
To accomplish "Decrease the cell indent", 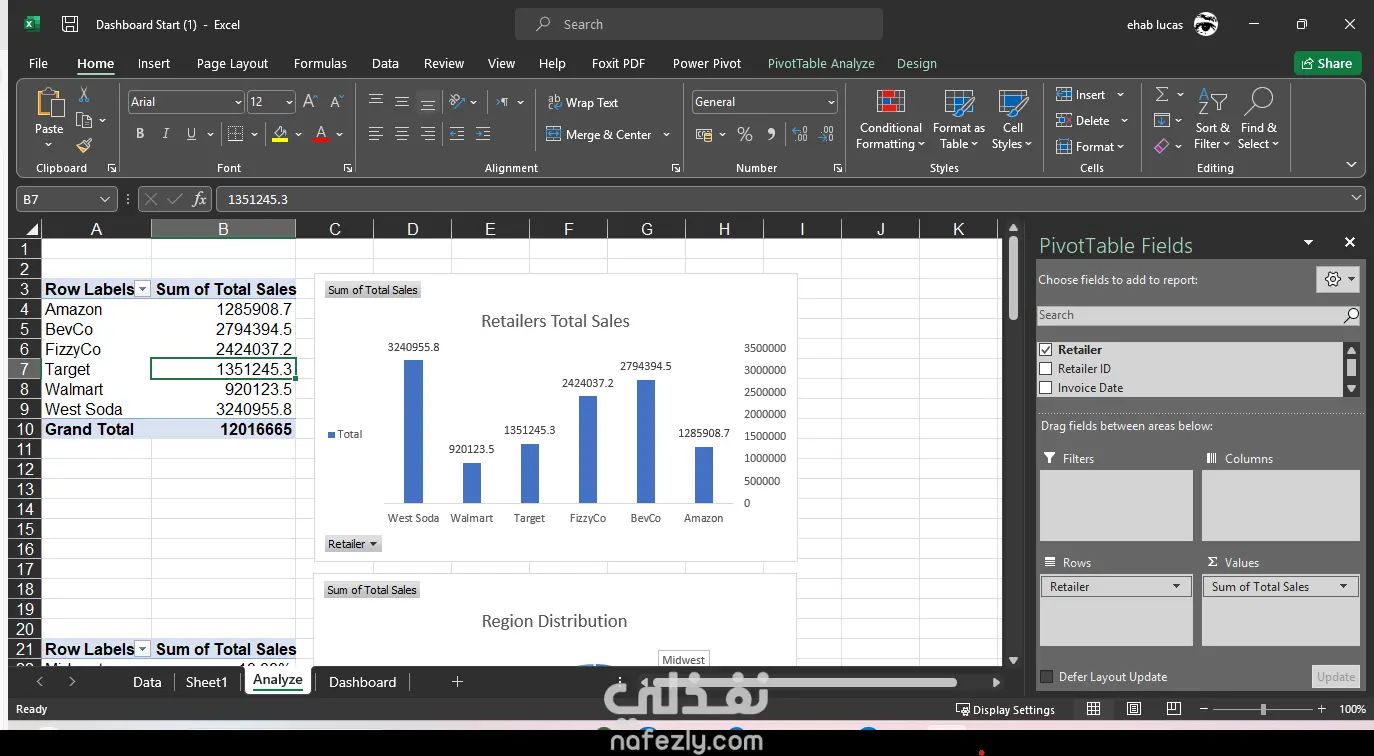I will (x=457, y=134).
